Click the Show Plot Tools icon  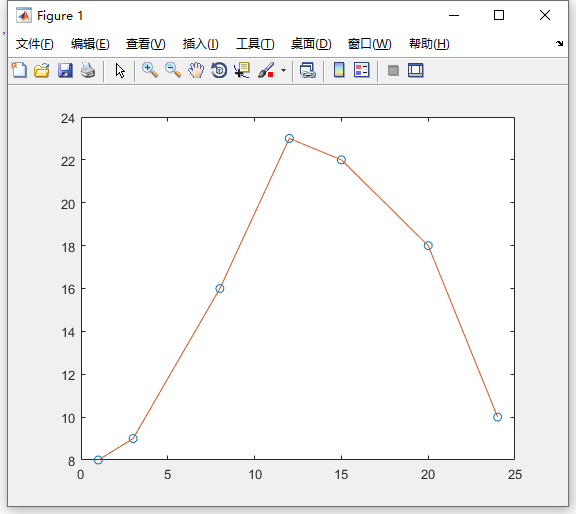click(415, 70)
